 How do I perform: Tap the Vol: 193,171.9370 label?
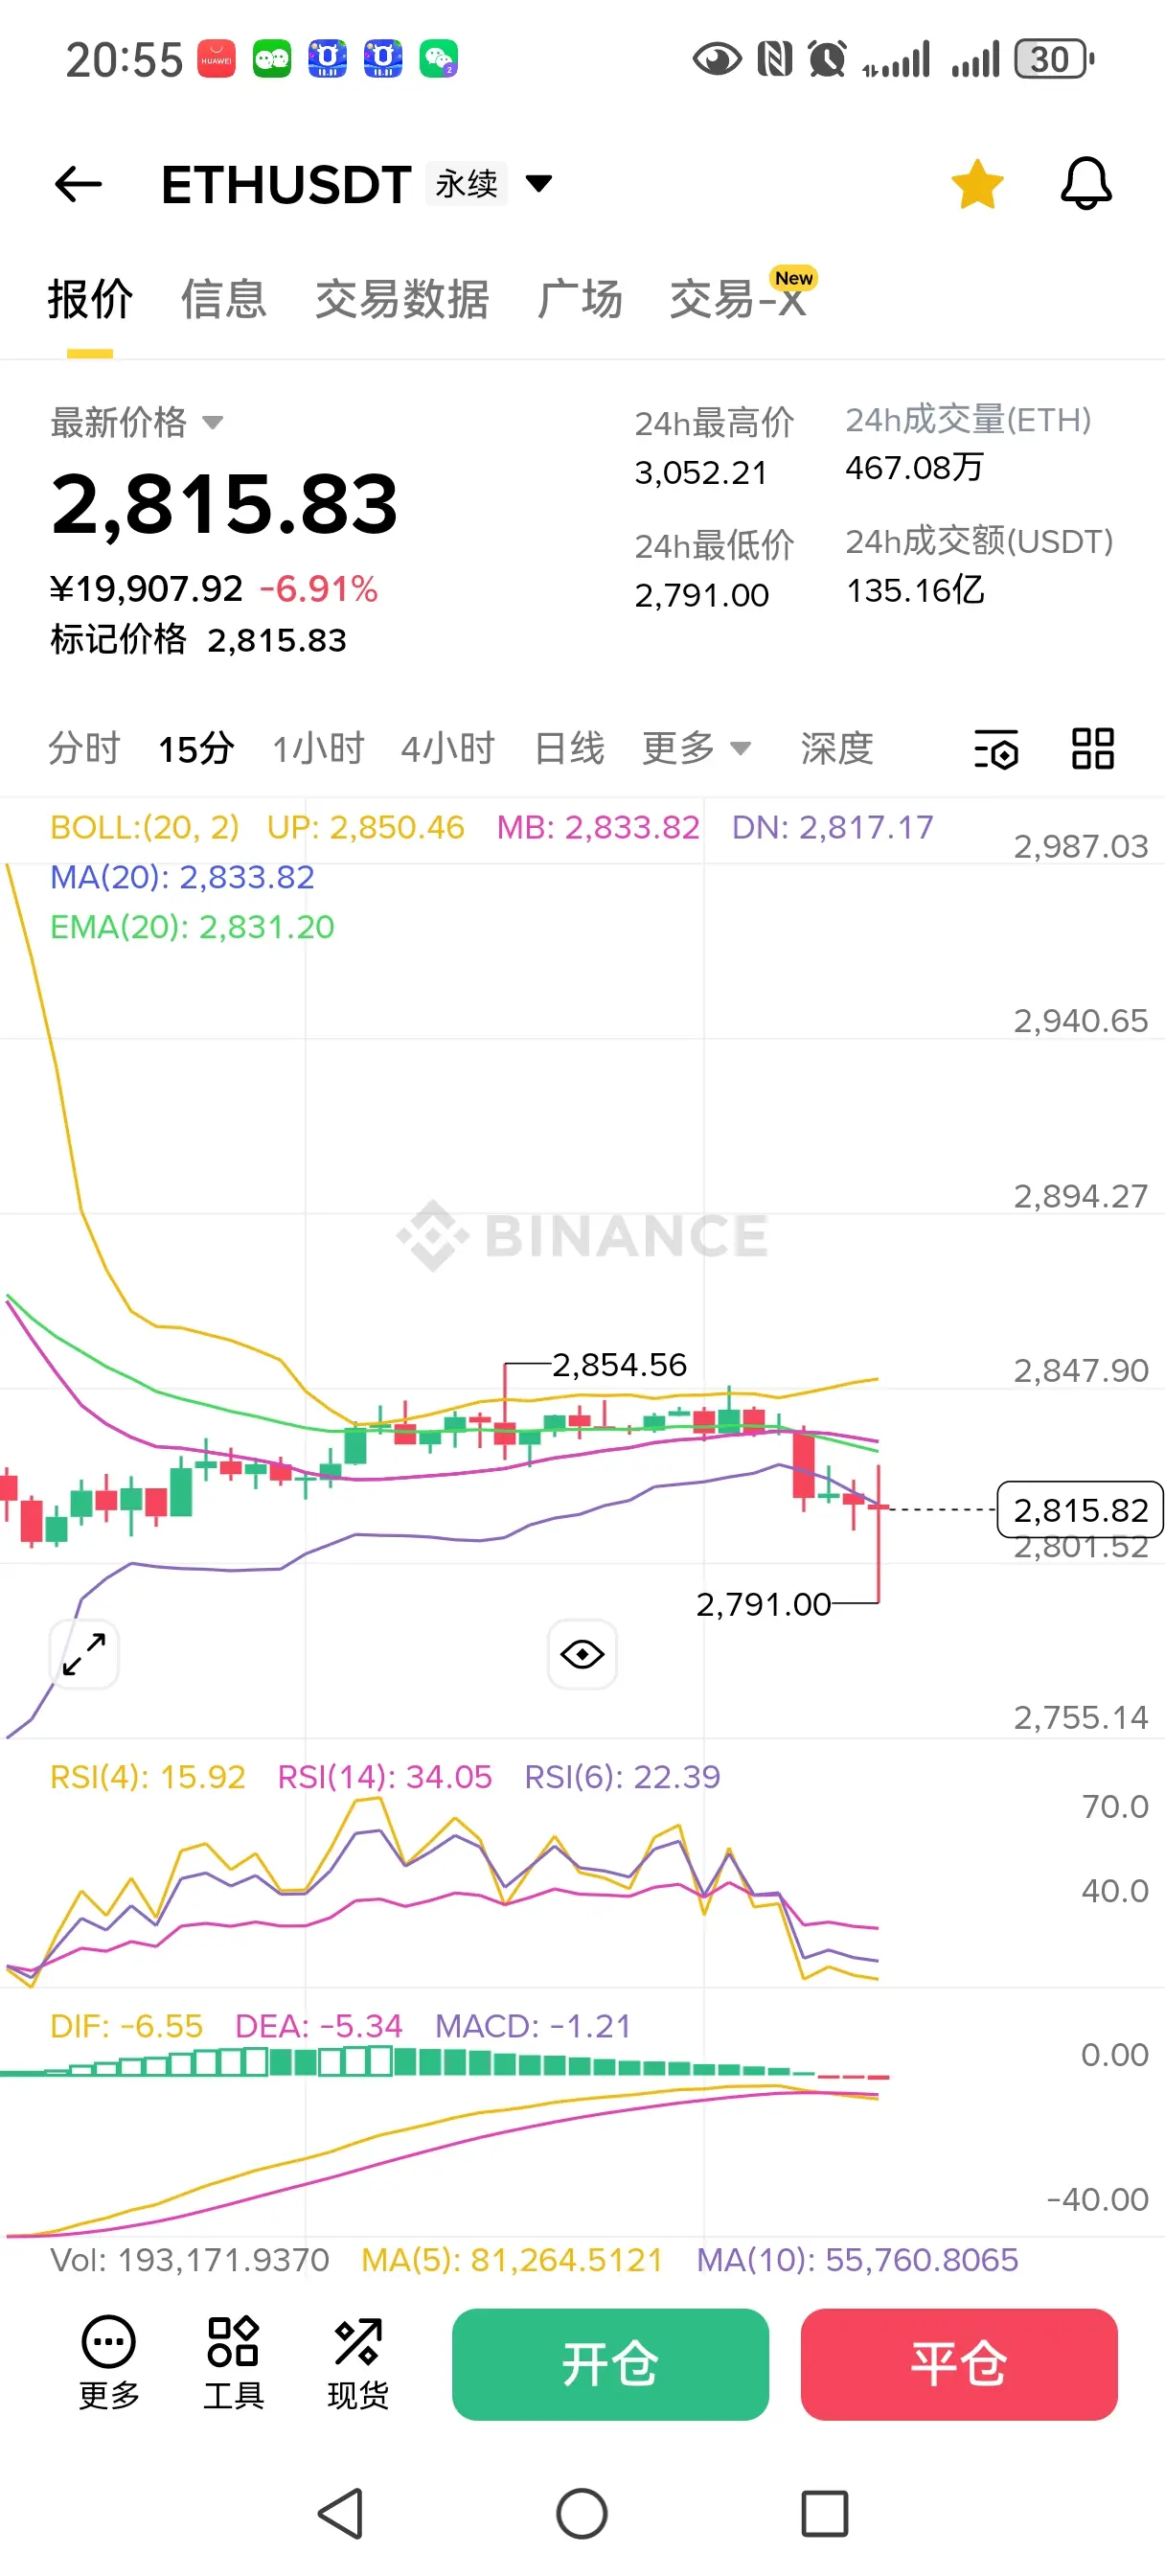[190, 2260]
